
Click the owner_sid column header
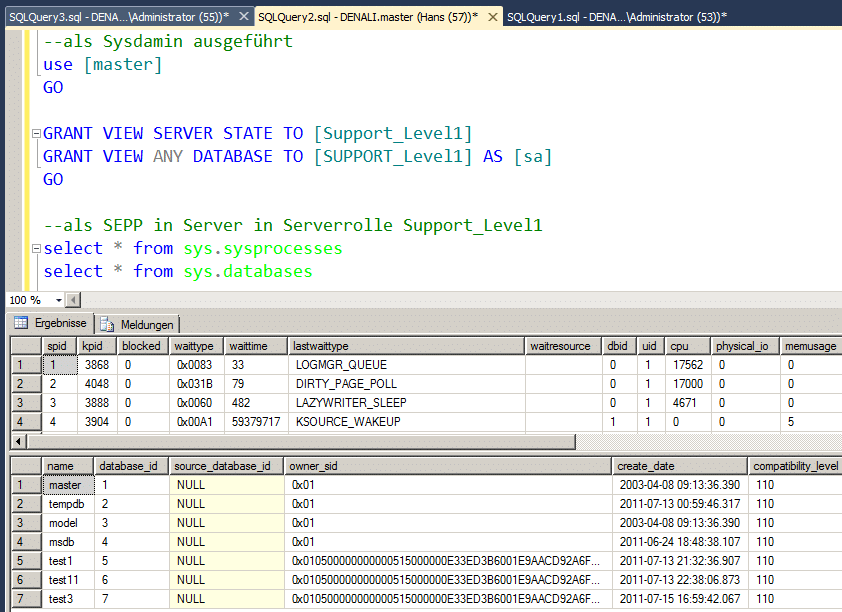click(x=448, y=466)
